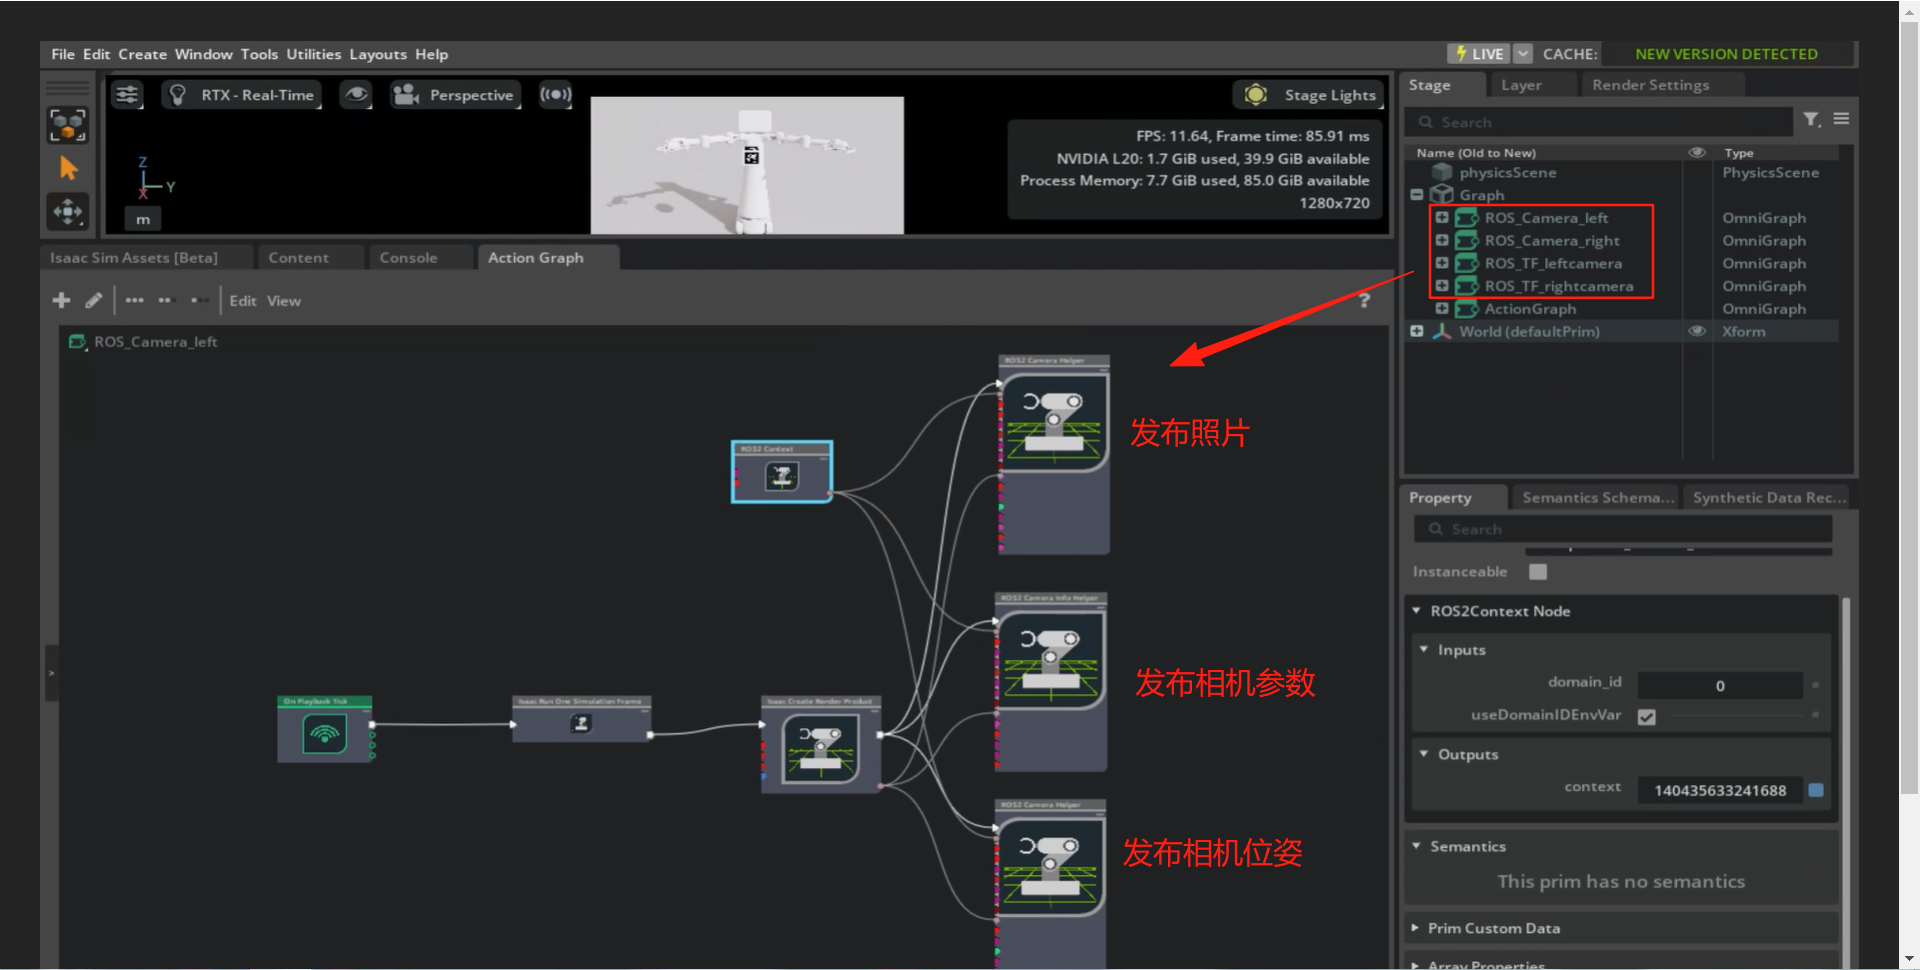Open the Utilities menu
The image size is (1920, 970).
[314, 54]
